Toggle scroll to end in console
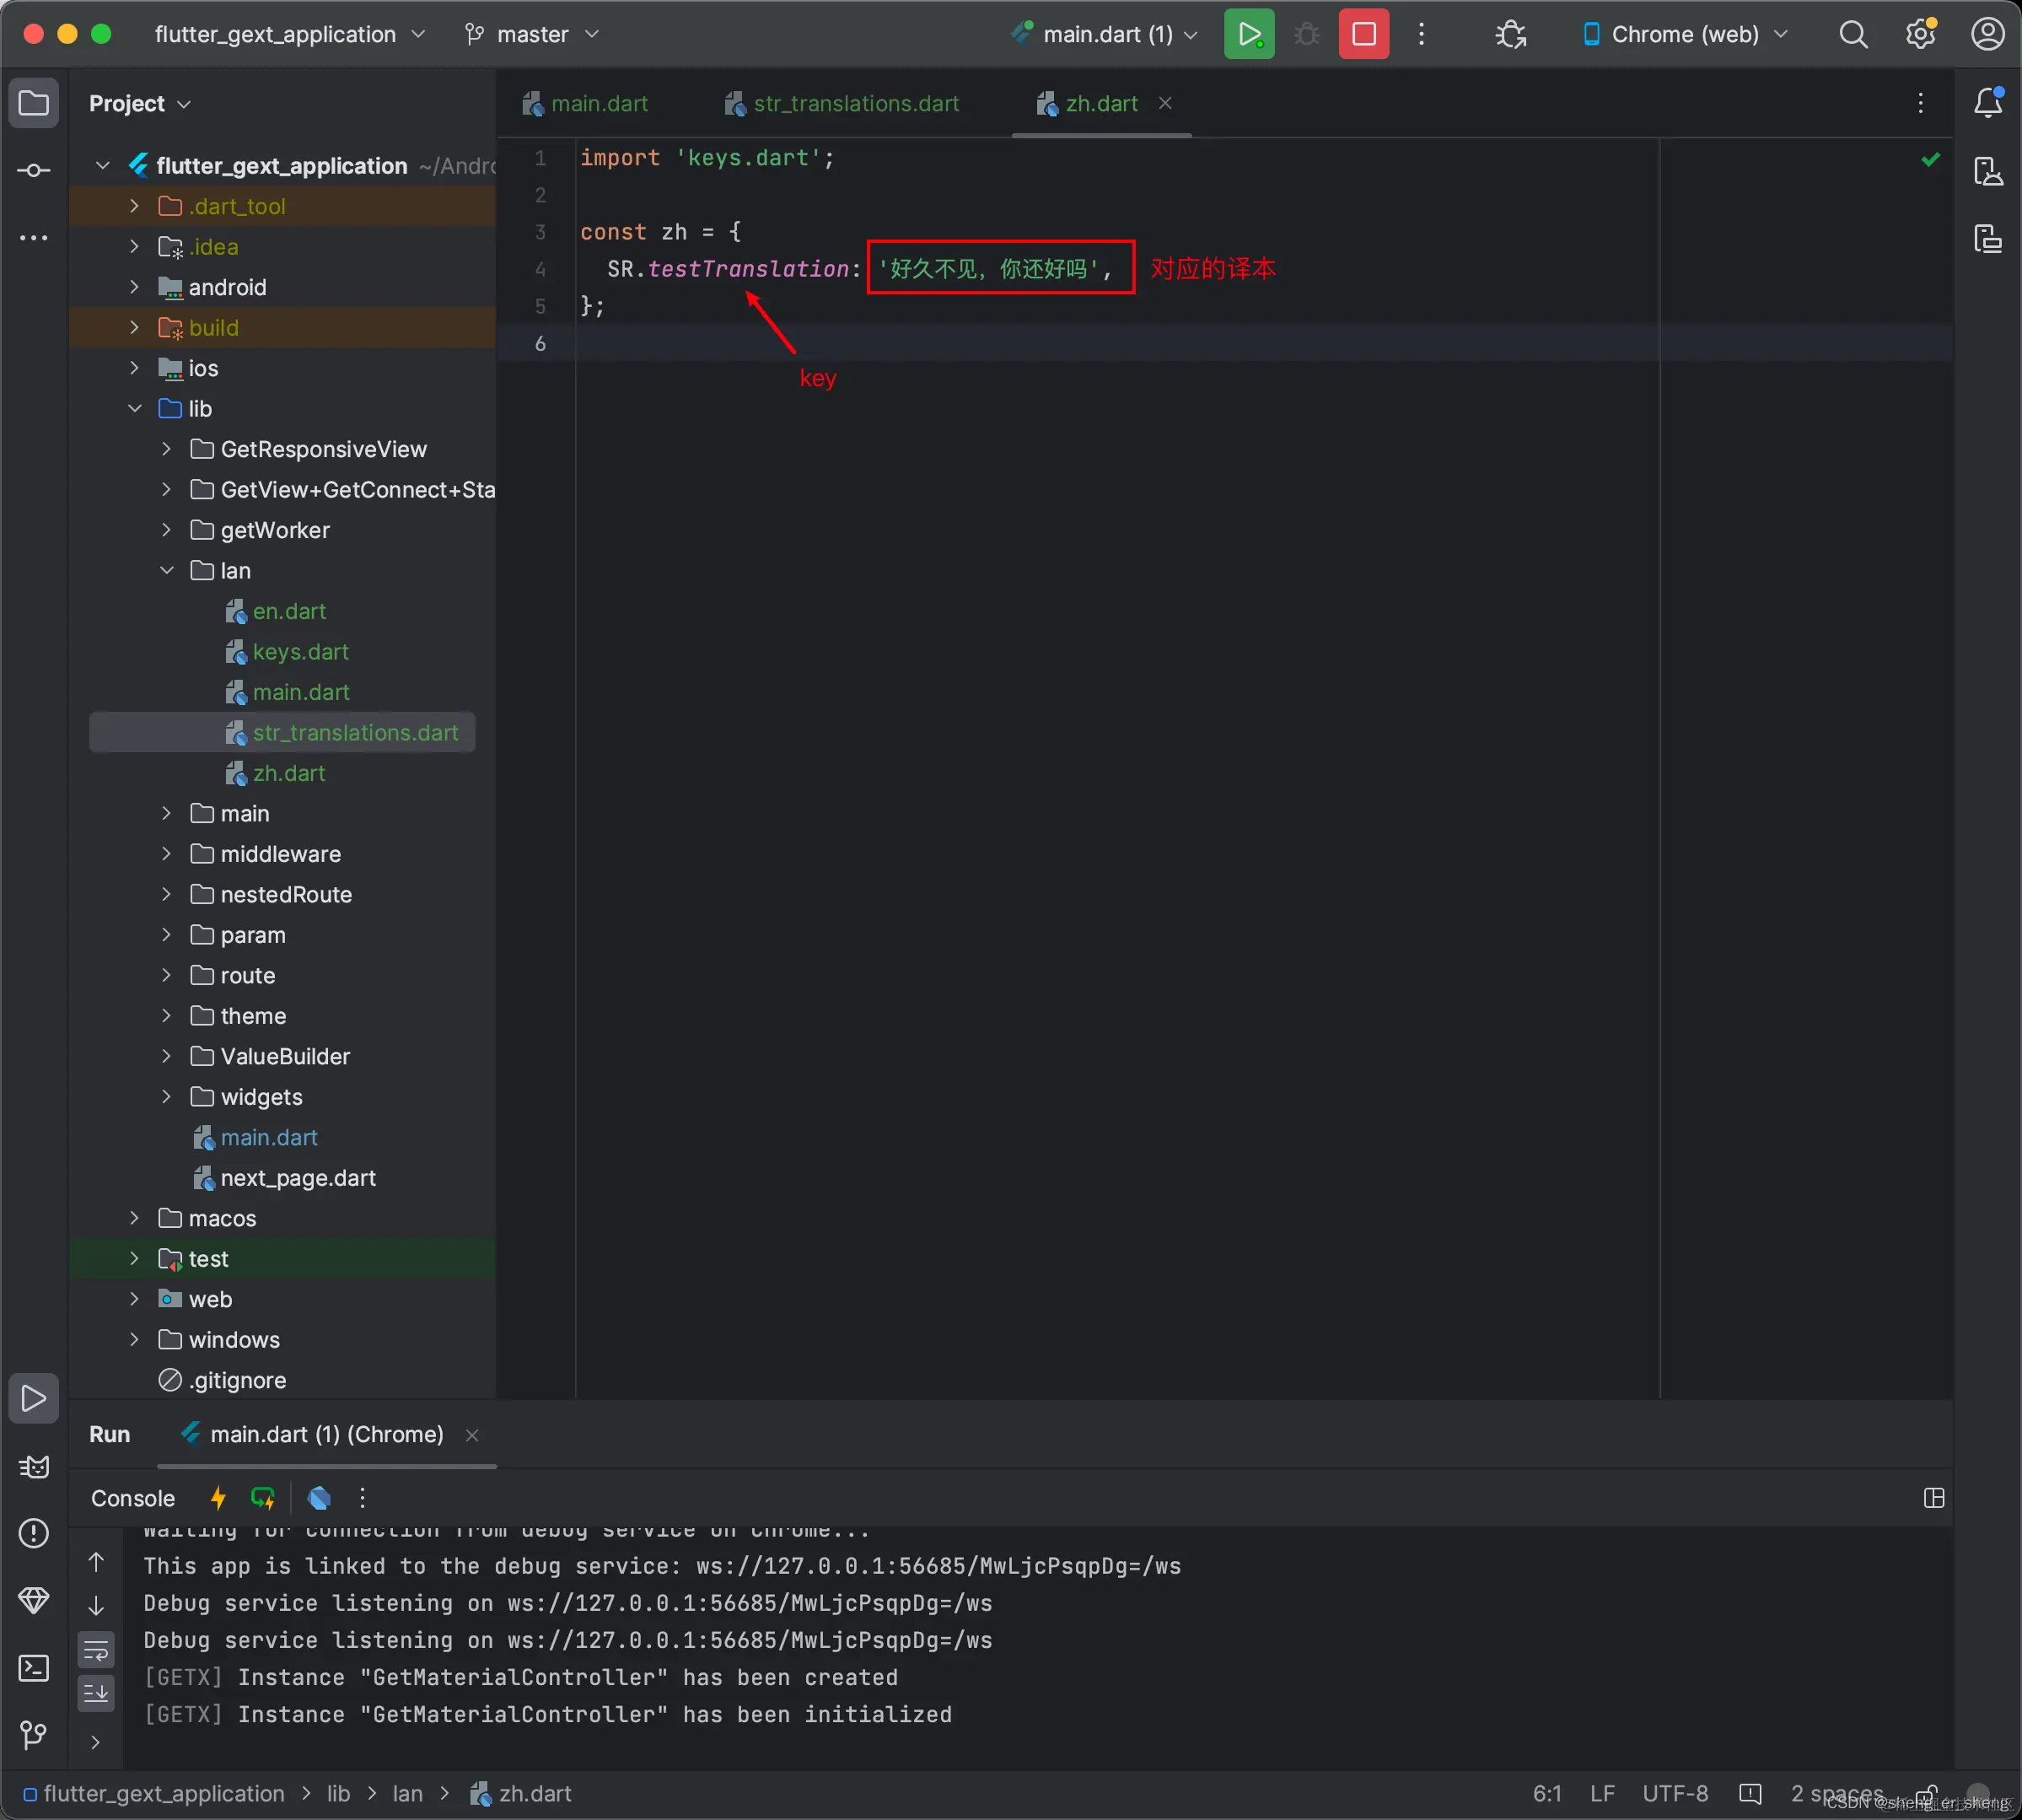This screenshot has height=1820, width=2022. 96,1693
